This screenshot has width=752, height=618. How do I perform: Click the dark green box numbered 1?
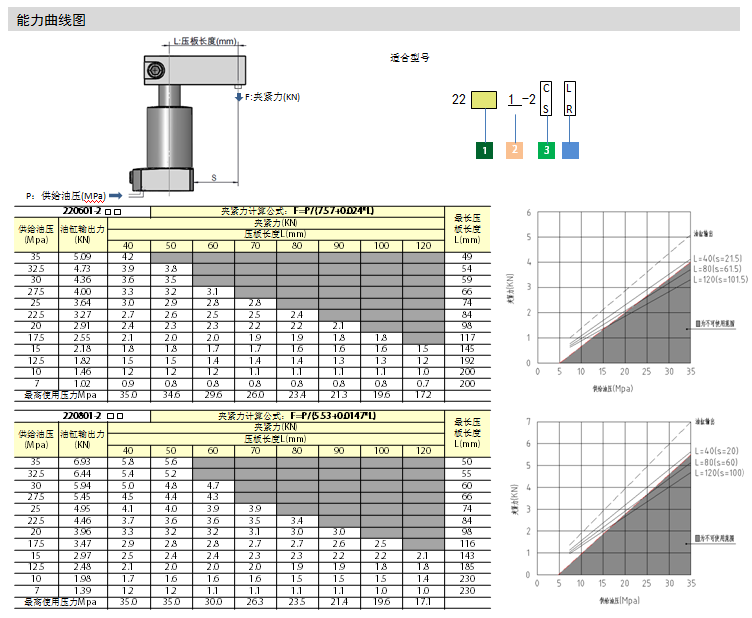tap(485, 151)
